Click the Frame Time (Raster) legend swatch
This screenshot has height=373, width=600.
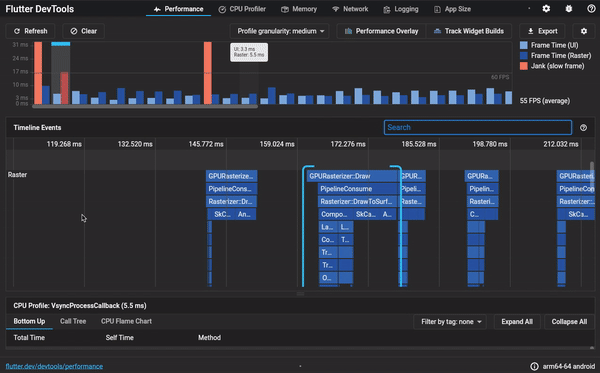point(523,55)
